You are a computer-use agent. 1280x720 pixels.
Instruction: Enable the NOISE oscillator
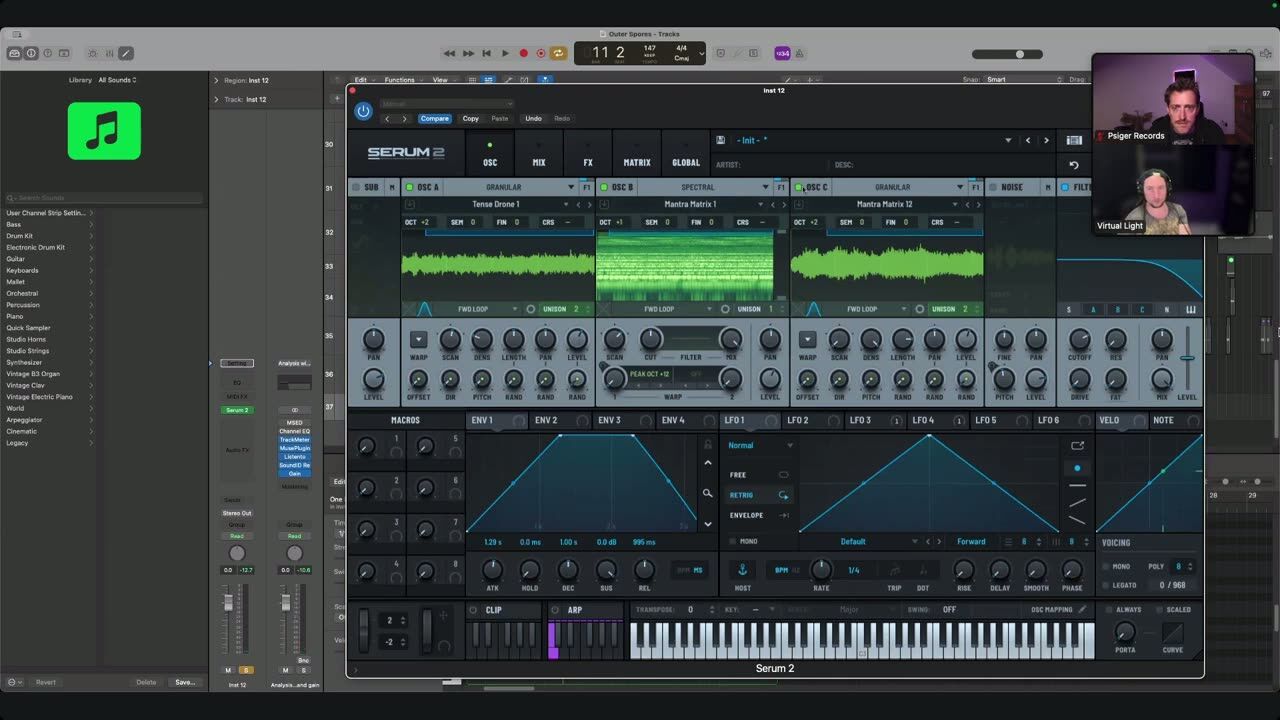click(x=992, y=187)
